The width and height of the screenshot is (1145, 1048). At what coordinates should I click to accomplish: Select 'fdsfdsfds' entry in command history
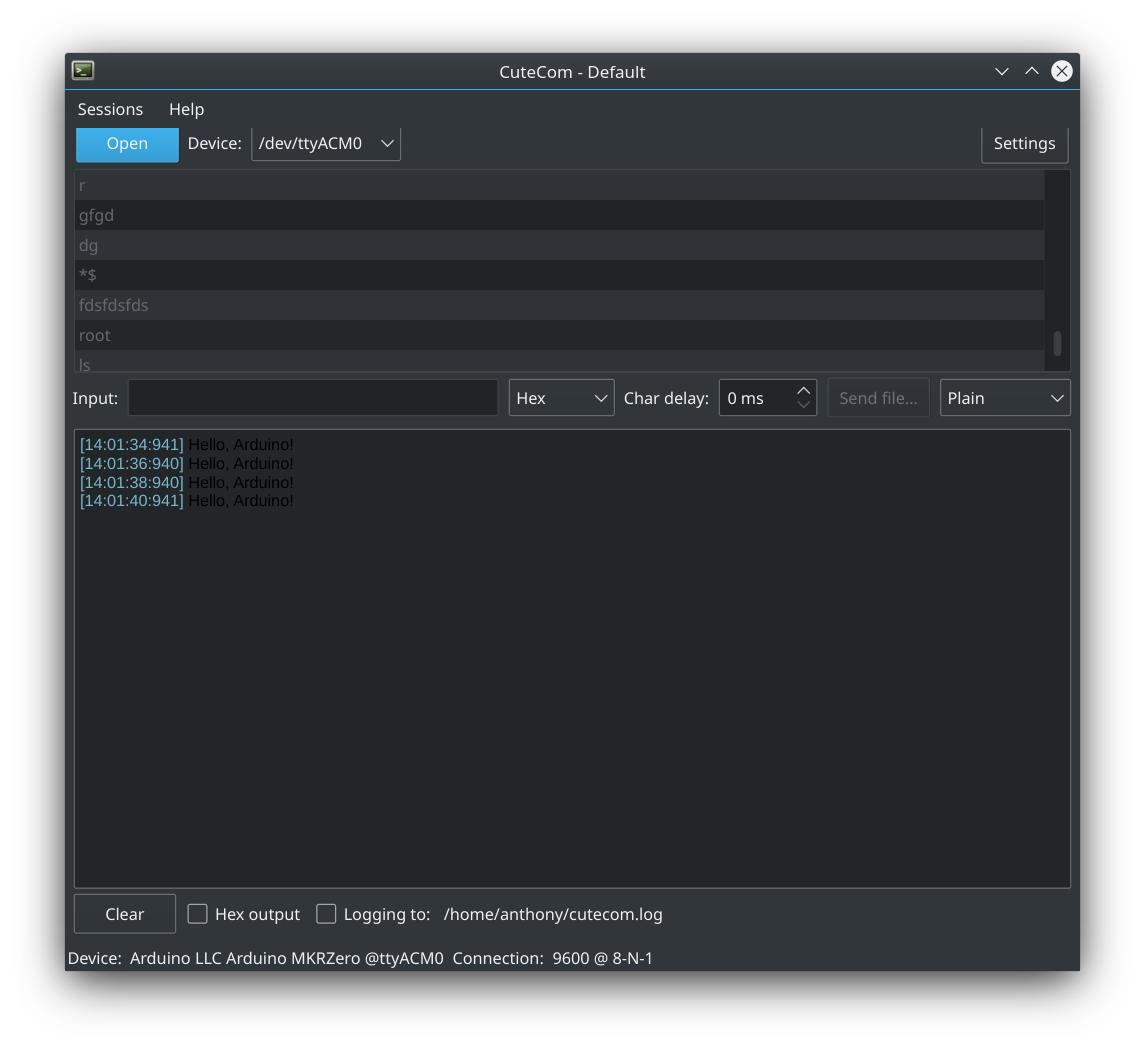[x=114, y=305]
